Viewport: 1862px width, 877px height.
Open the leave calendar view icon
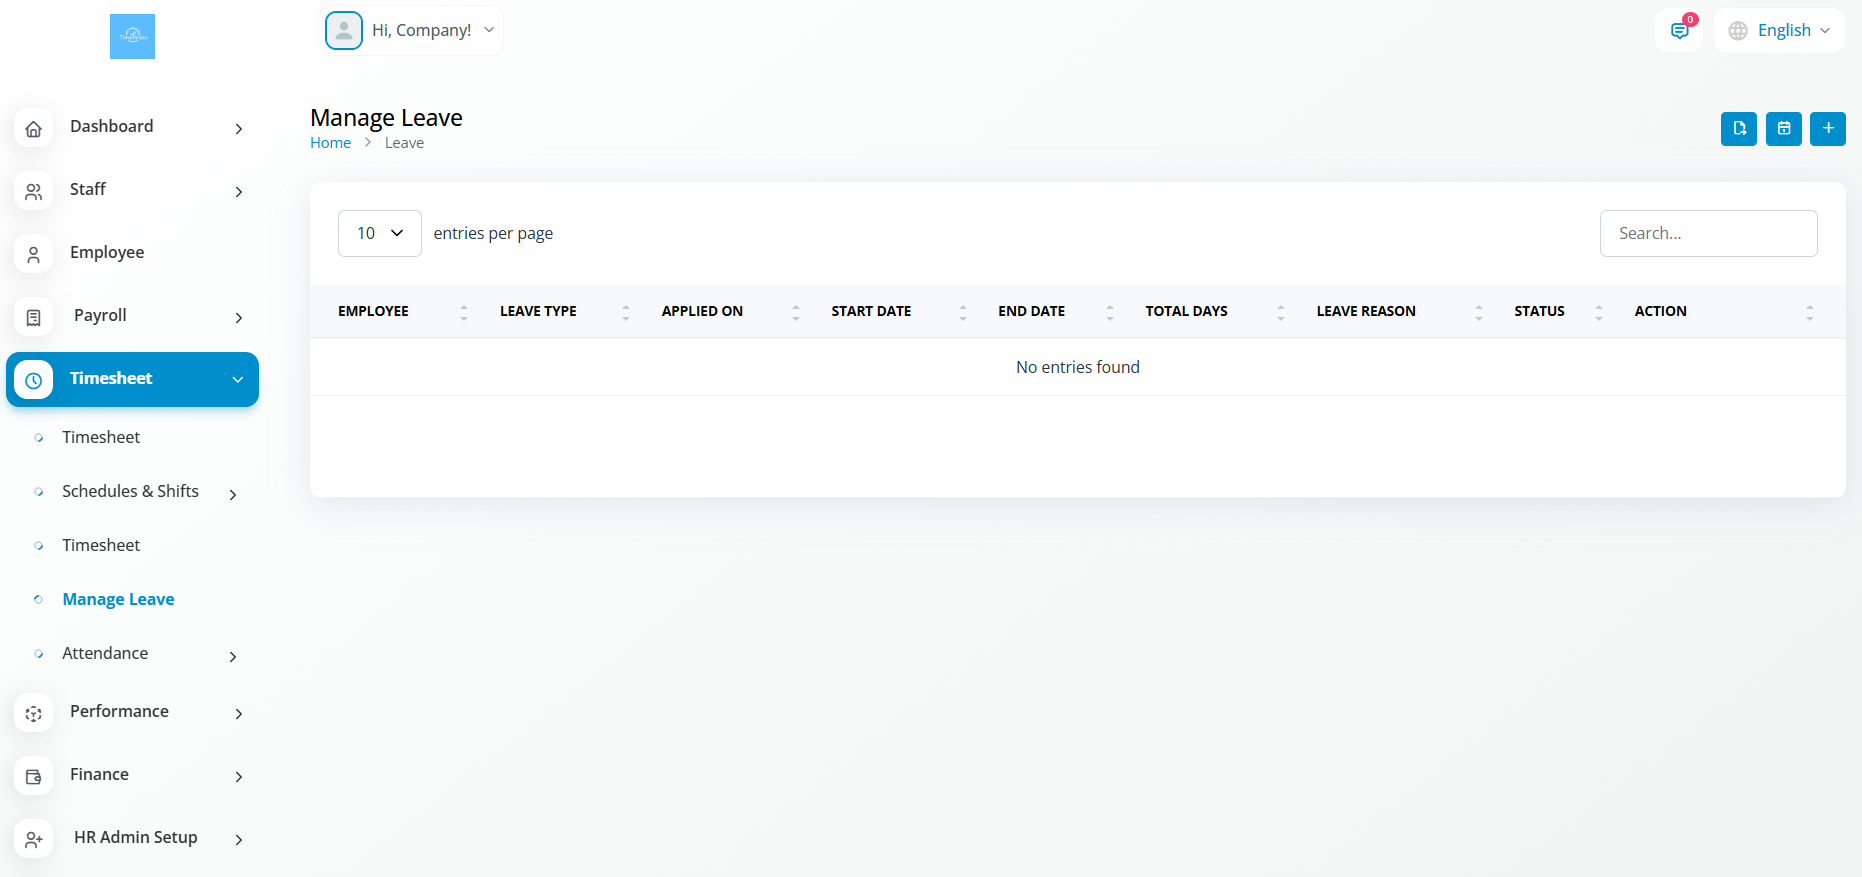(x=1783, y=129)
